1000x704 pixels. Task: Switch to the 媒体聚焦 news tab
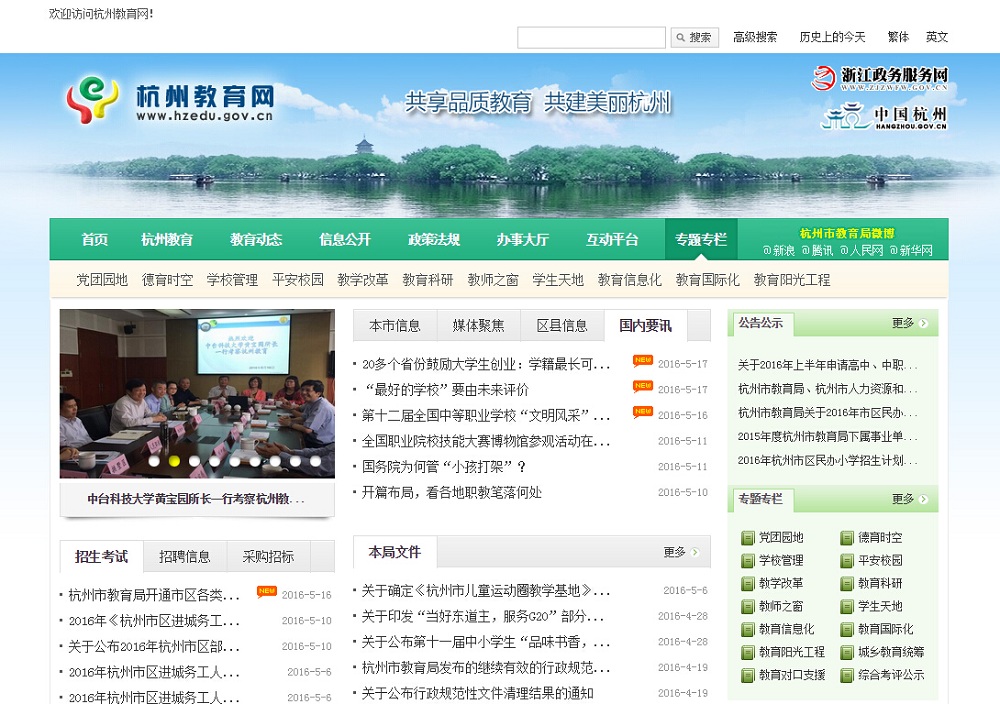478,325
